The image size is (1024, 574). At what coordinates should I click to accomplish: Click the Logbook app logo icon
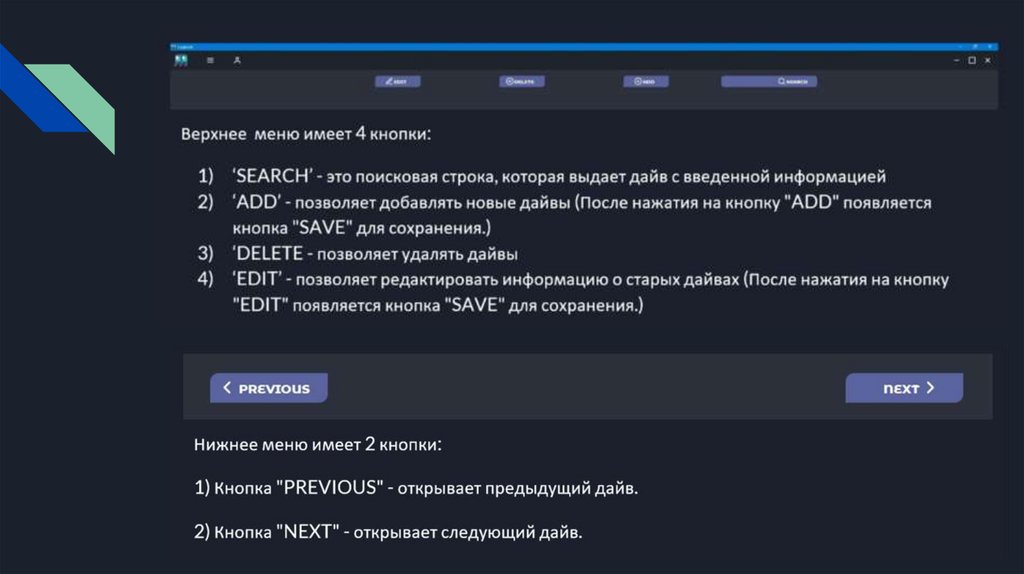point(181,60)
